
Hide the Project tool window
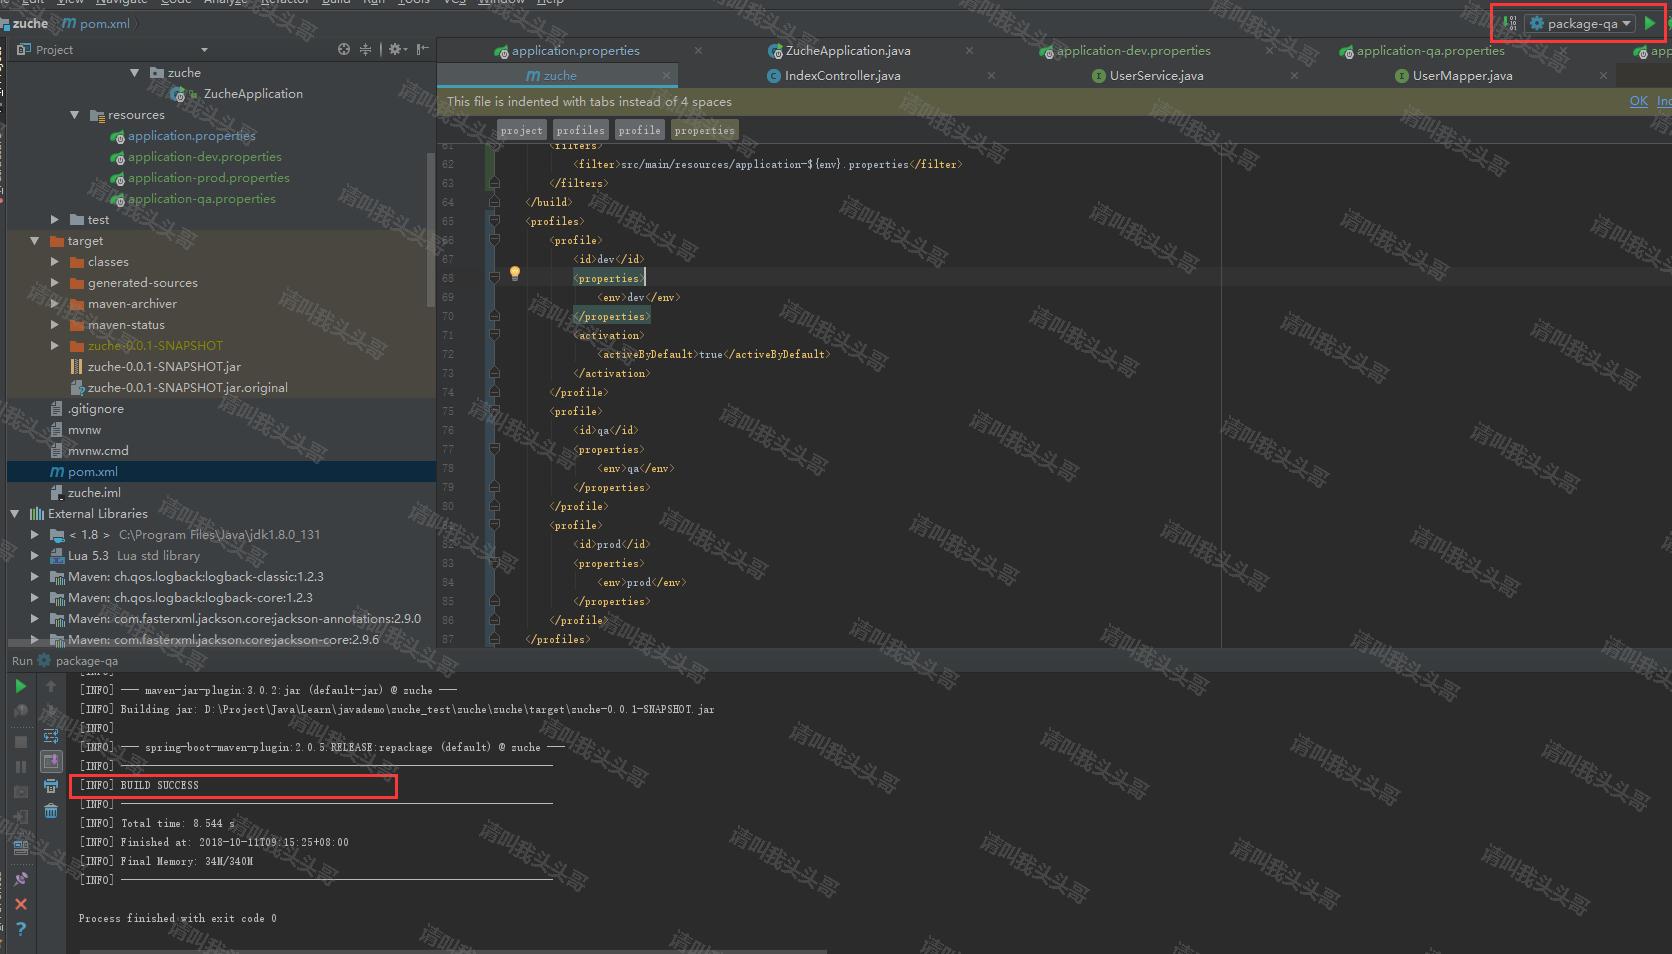point(423,49)
